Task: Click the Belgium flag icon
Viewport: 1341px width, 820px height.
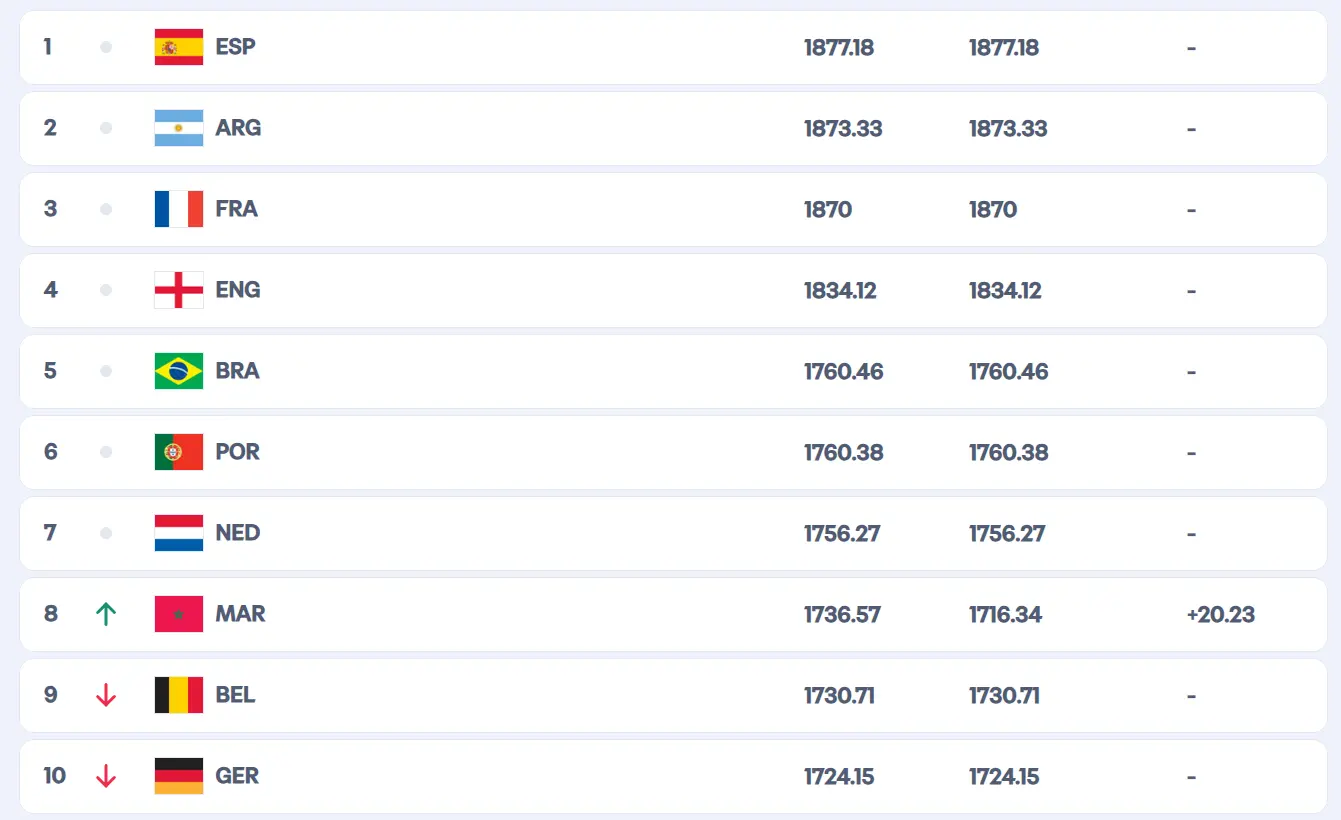Action: click(179, 695)
